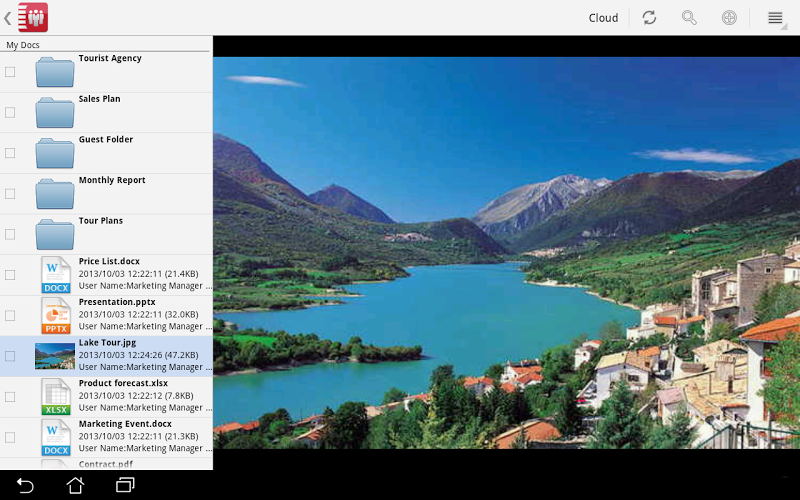Select the Marketing Event.docx checkbox

click(x=10, y=437)
